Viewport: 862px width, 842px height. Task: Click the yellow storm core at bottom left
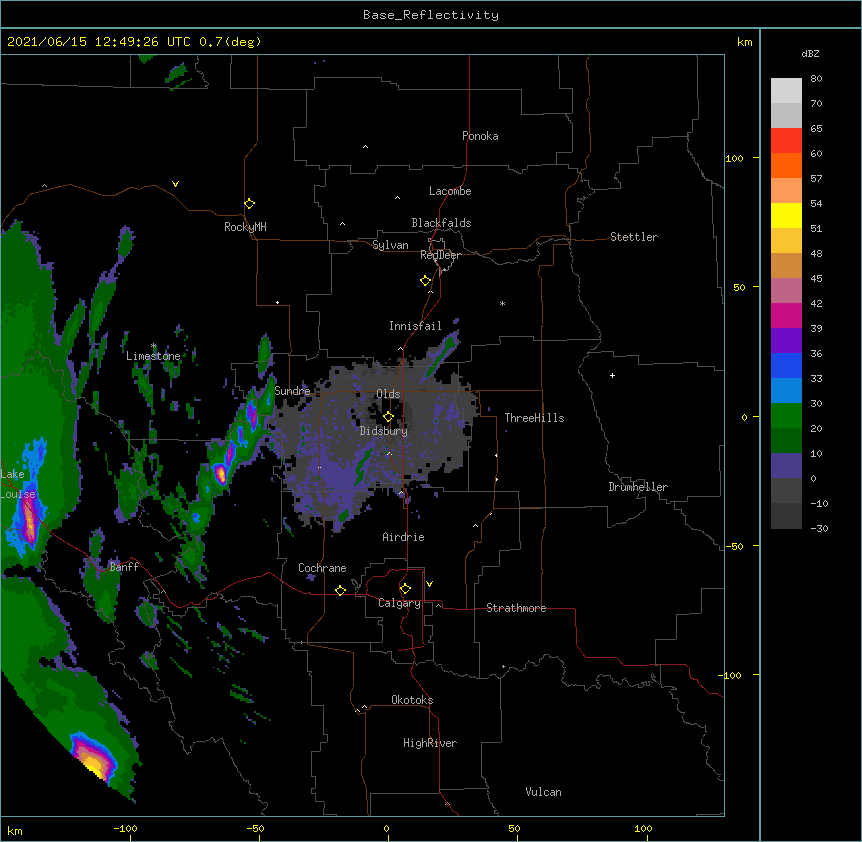pyautogui.click(x=95, y=765)
